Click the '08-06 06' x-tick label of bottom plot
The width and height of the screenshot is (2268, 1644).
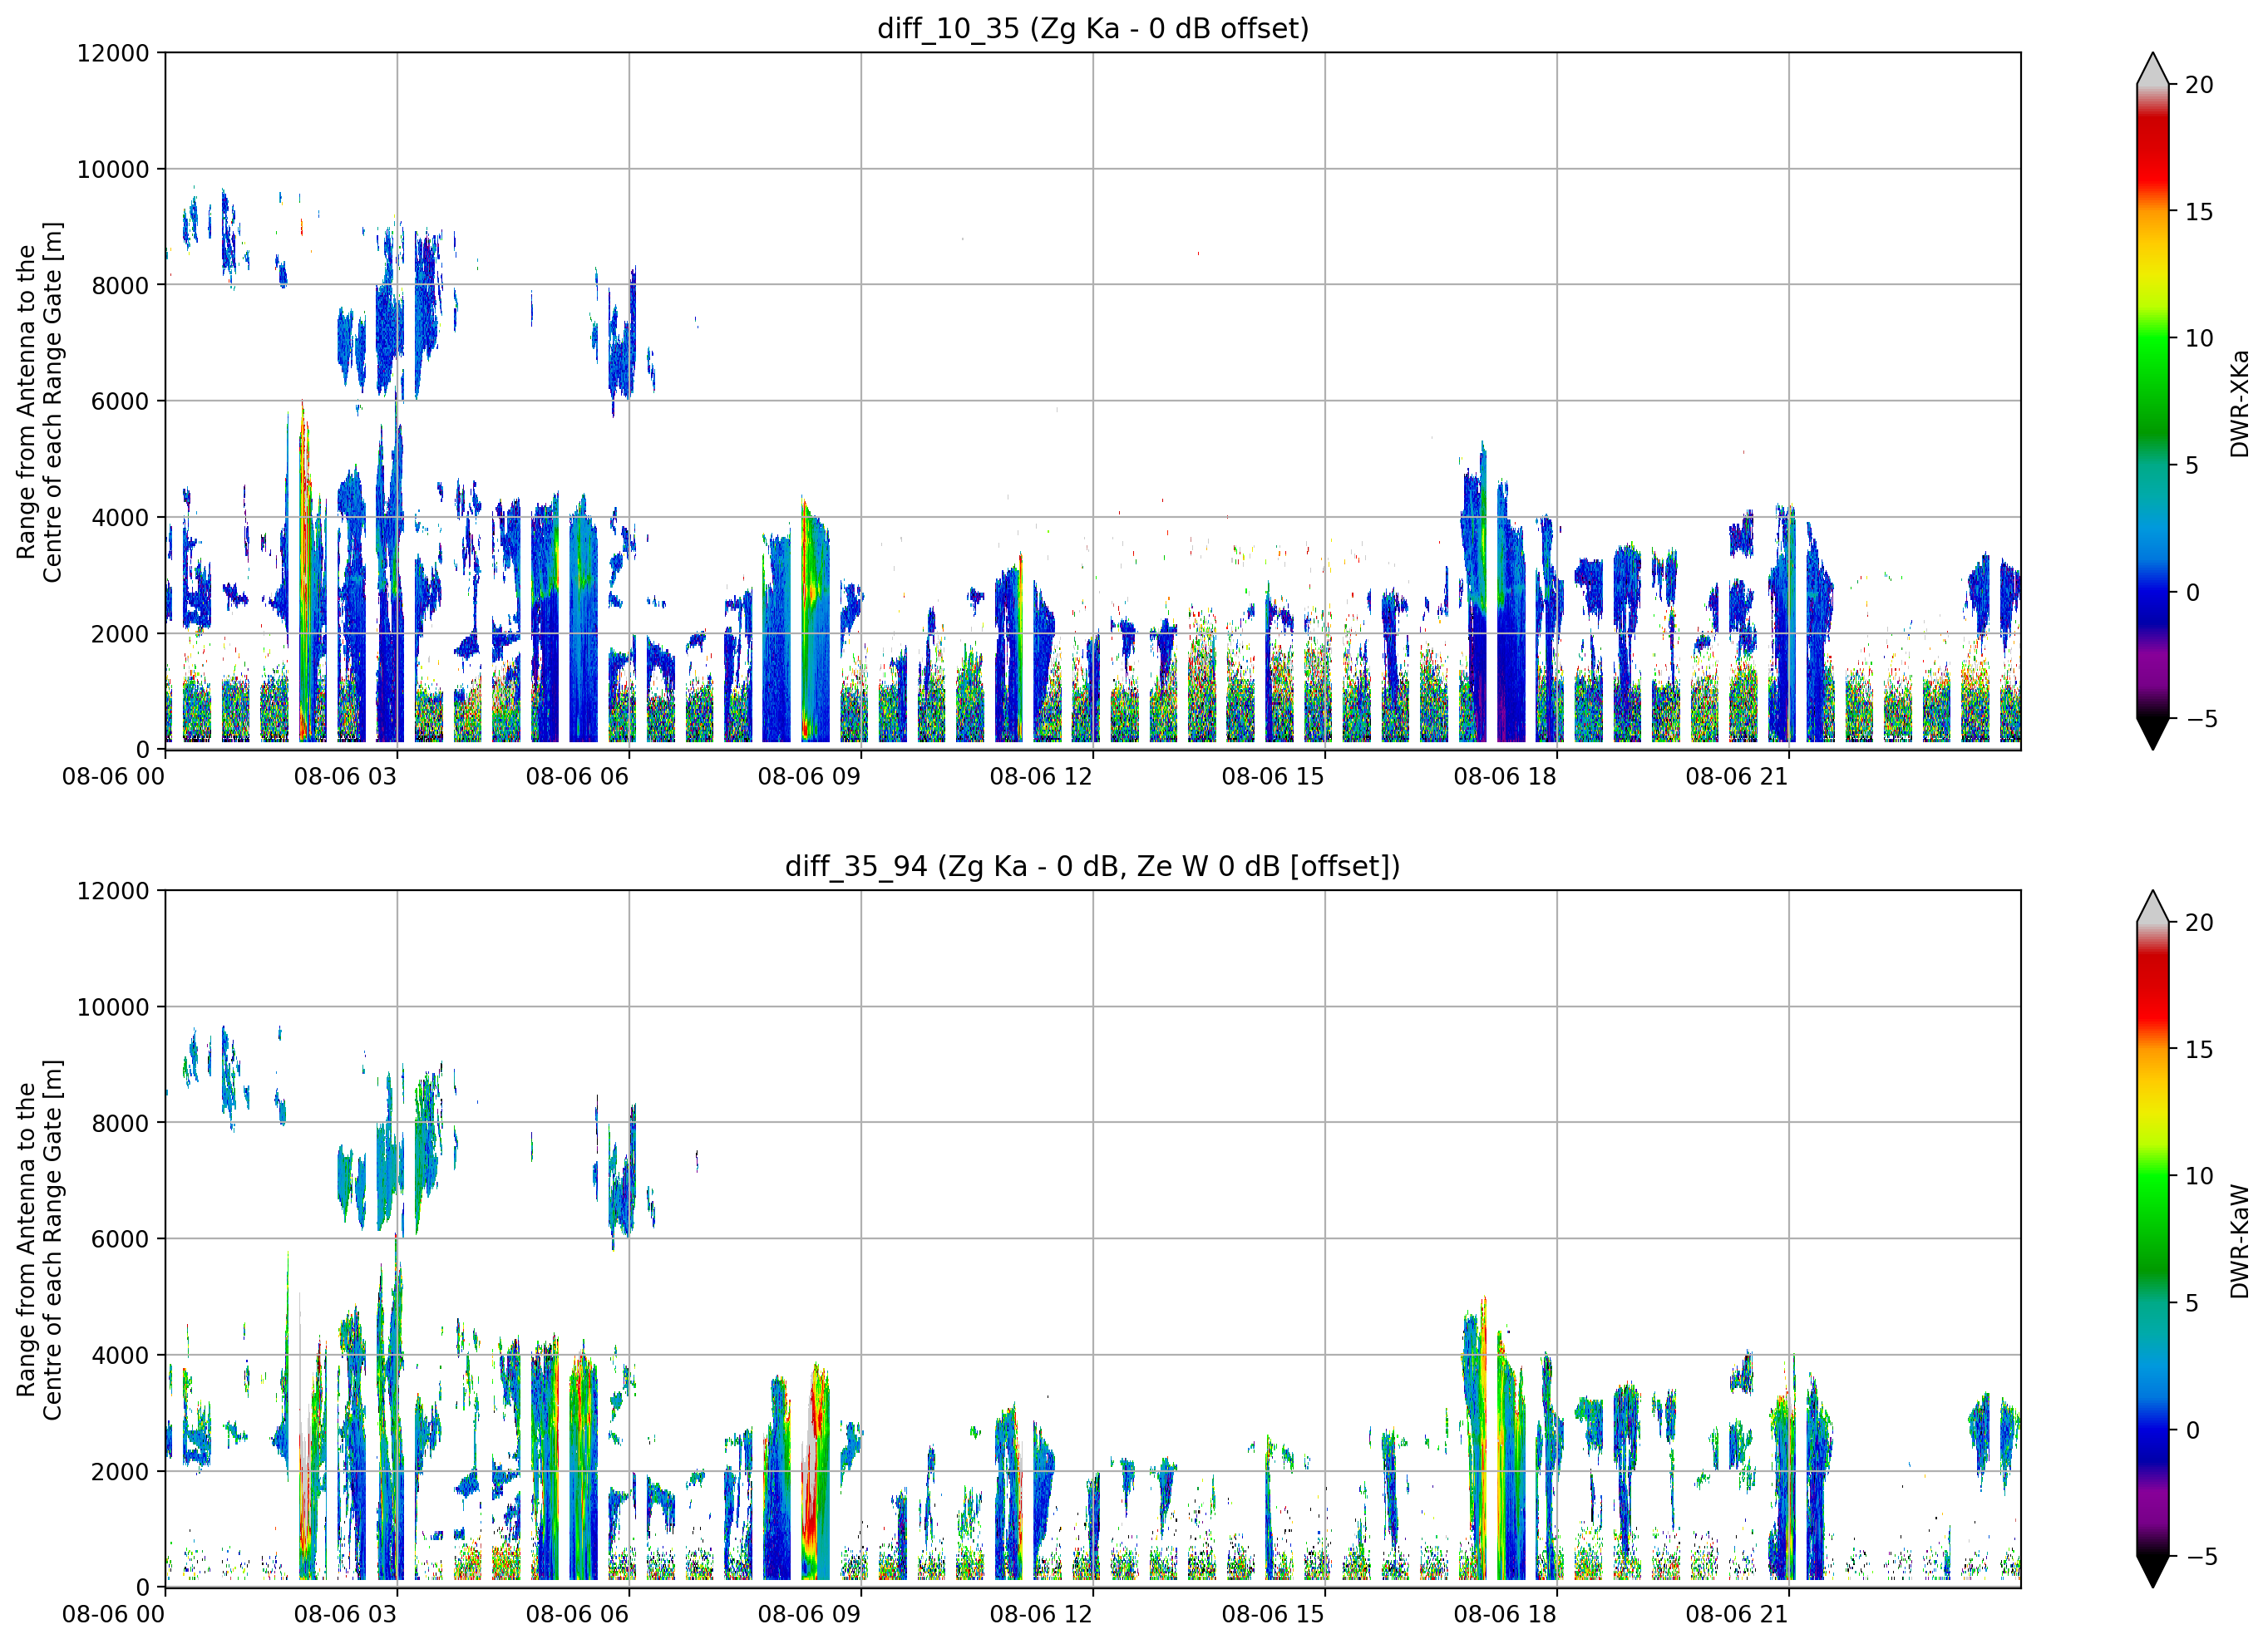pyautogui.click(x=577, y=1615)
